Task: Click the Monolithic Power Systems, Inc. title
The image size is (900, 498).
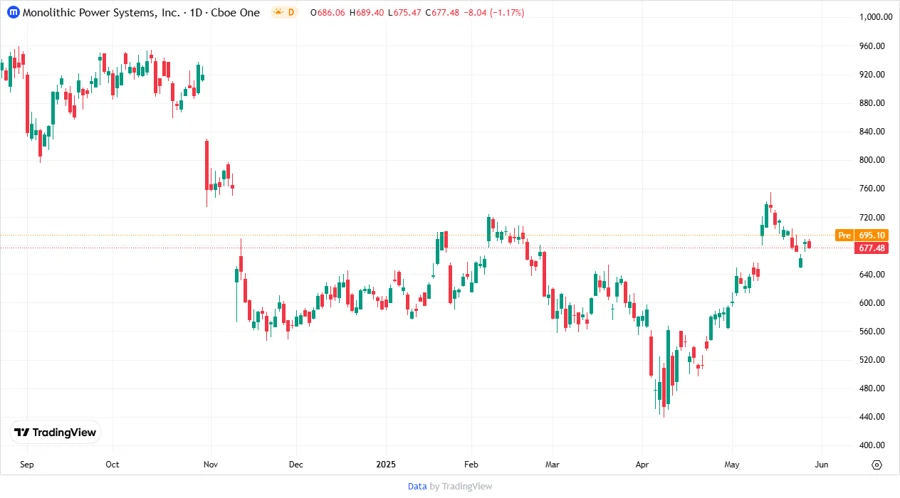Action: [x=101, y=12]
